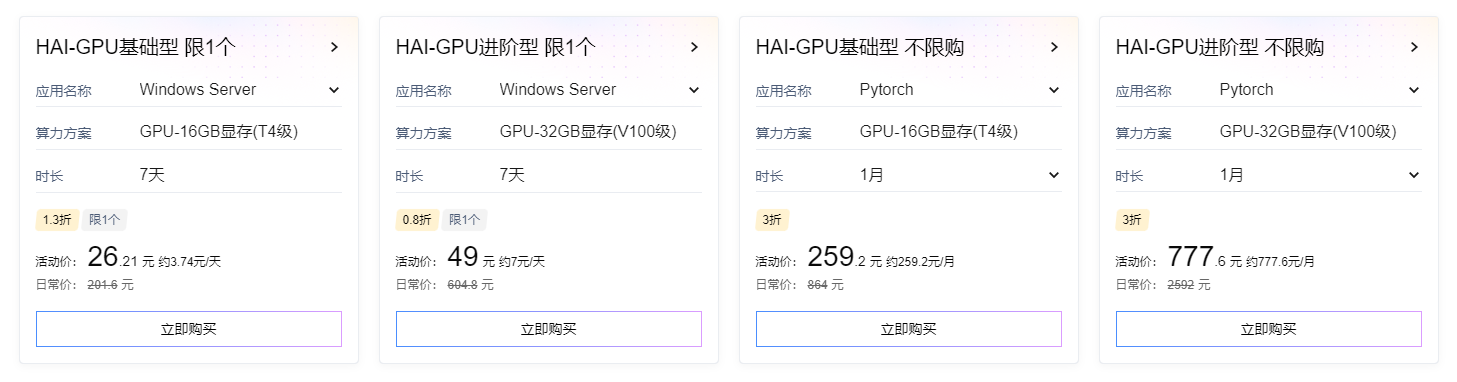This screenshot has width=1457, height=382.
Task: Click the 1.3折 discount tag
Action: [57, 220]
